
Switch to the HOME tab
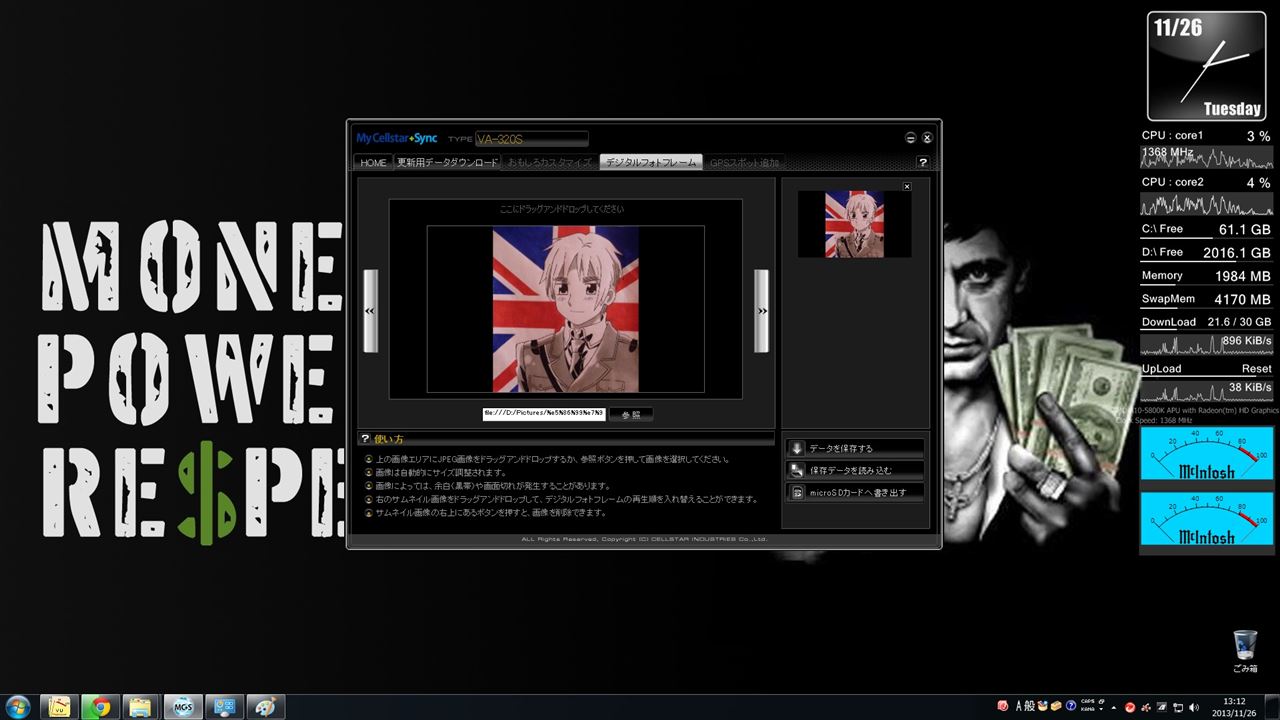click(x=373, y=162)
